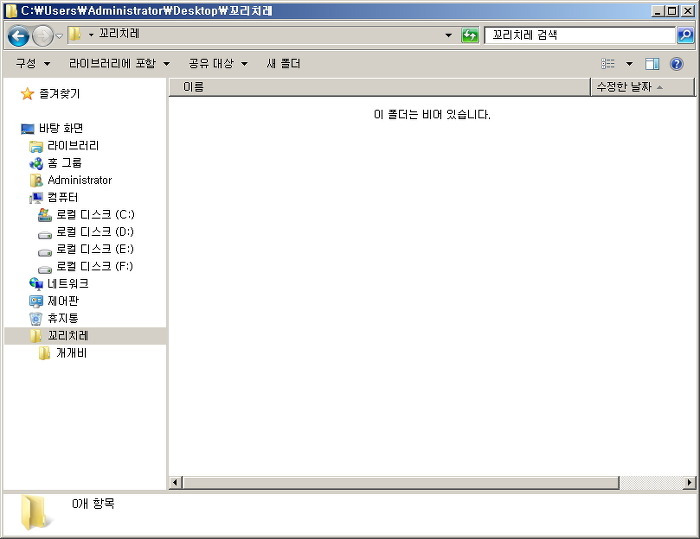
Task: Click the F: drive icon
Action: tap(45, 269)
